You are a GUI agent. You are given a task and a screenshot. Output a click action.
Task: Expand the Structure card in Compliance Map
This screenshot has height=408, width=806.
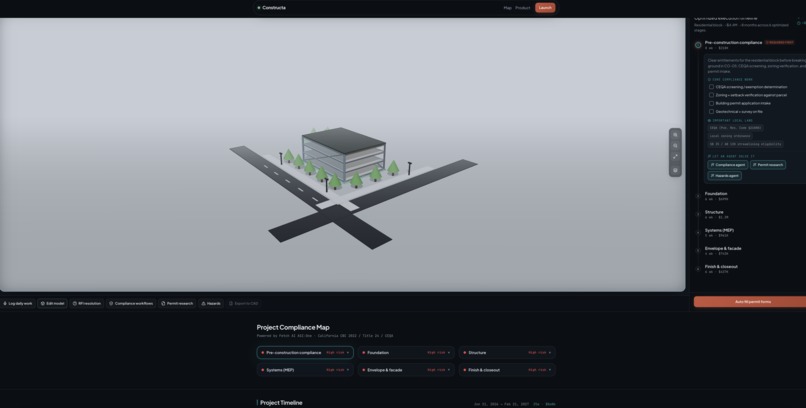tap(507, 353)
